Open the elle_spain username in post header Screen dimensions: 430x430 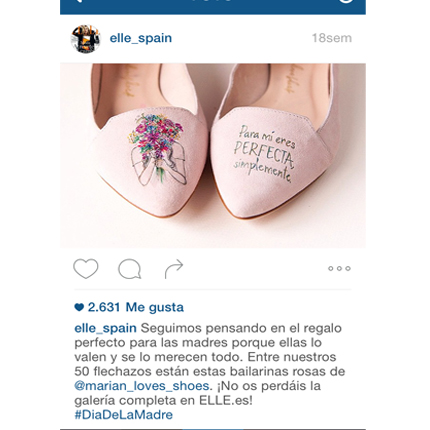click(141, 38)
